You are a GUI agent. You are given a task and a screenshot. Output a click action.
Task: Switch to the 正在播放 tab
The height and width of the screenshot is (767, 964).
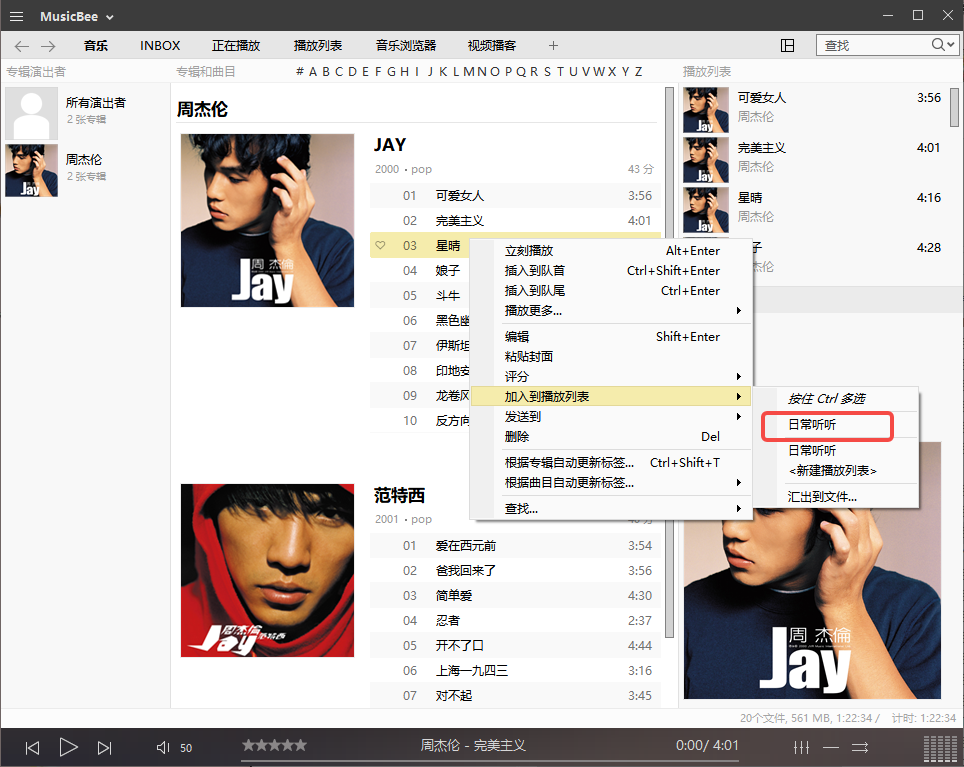pos(236,45)
